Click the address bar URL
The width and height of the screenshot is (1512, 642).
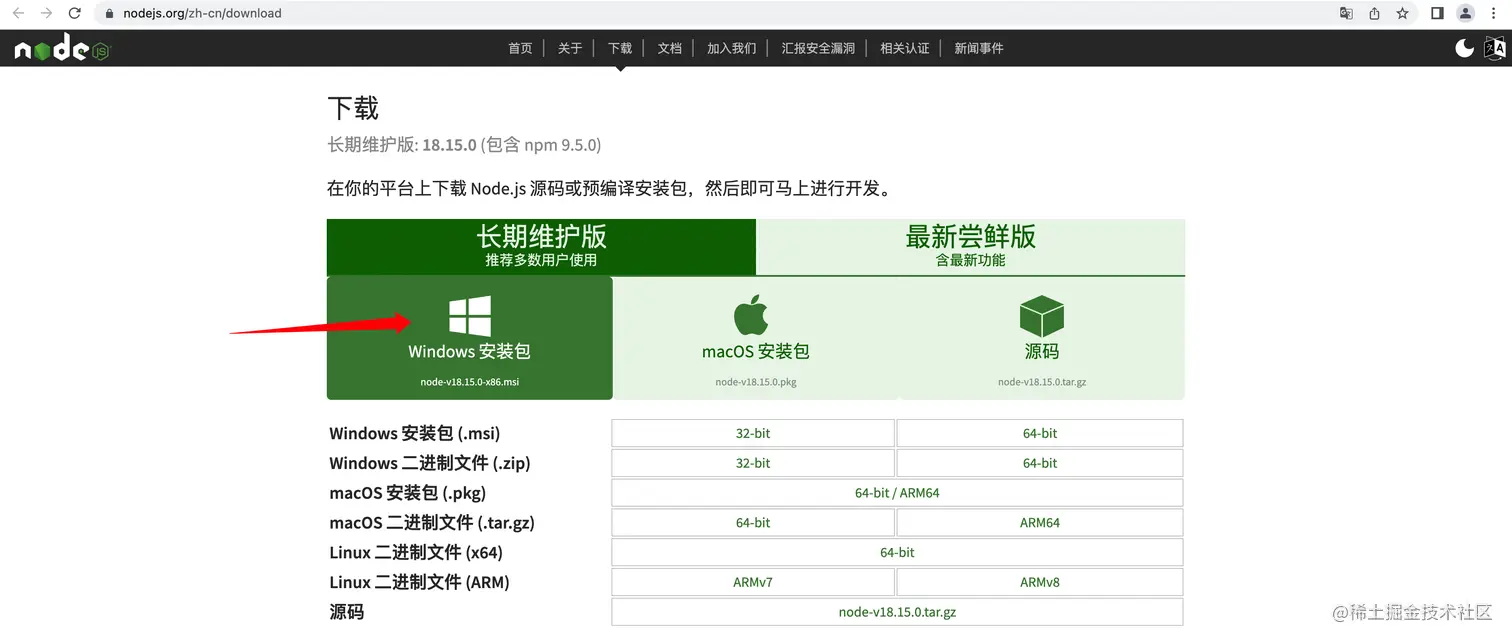[202, 14]
